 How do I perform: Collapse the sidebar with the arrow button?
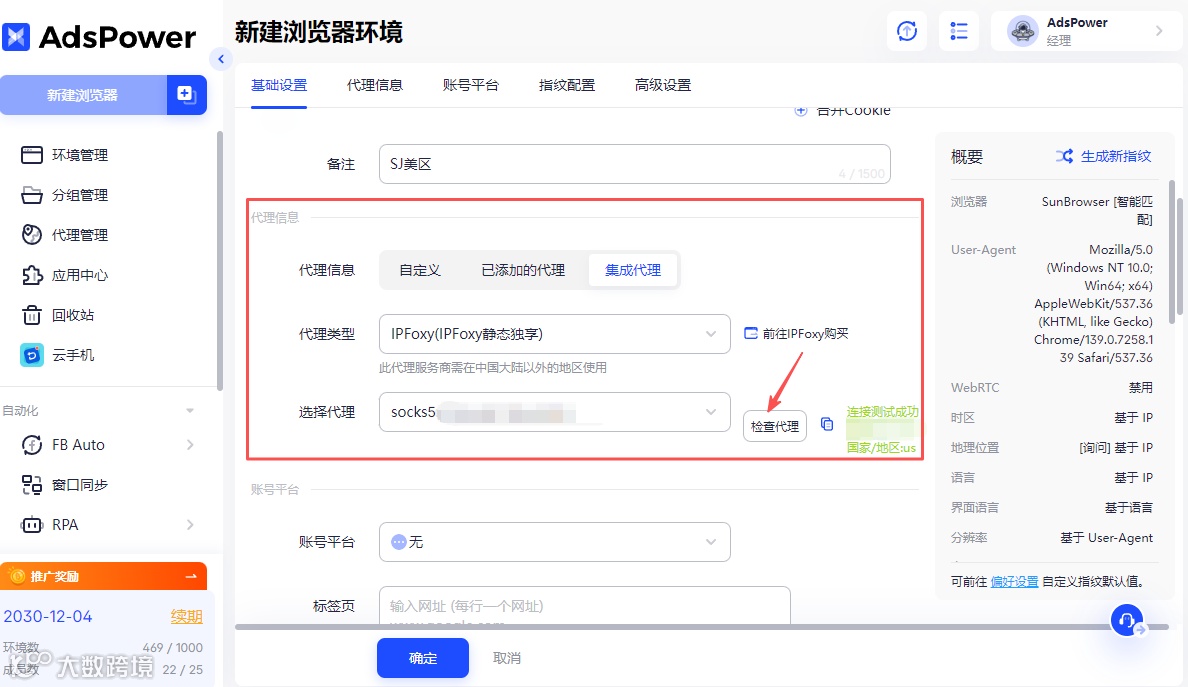point(220,59)
